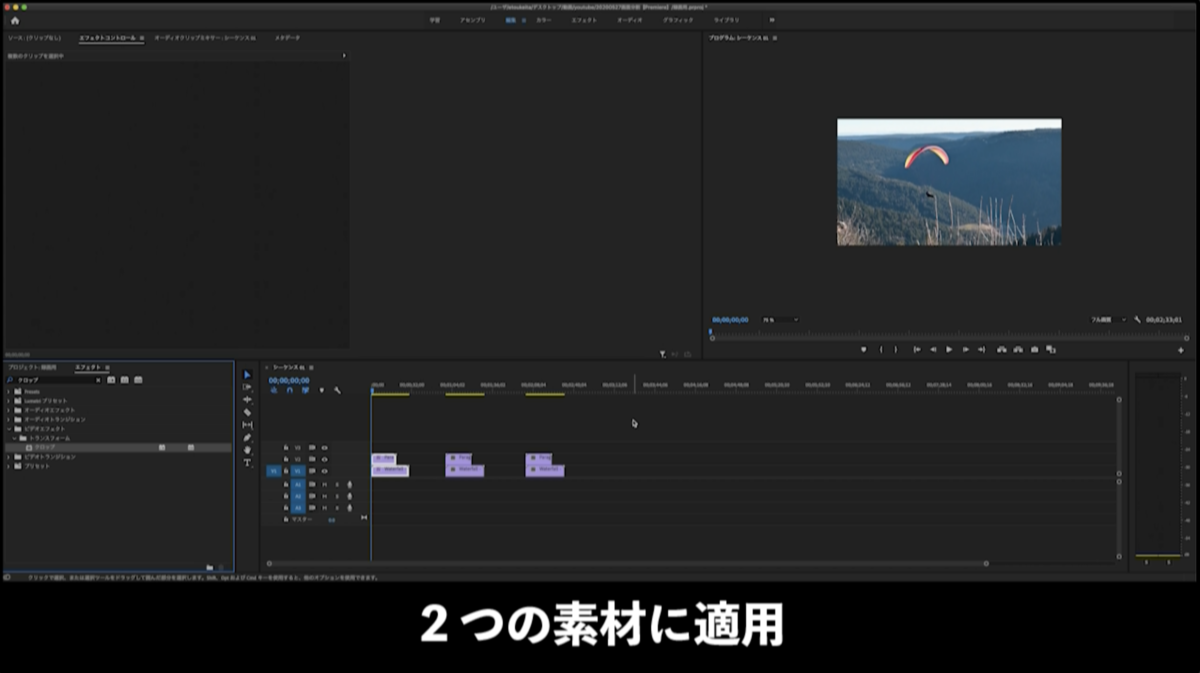This screenshot has width=1200, height=673.
Task: Open the オーディオ workspace
Action: click(629, 20)
